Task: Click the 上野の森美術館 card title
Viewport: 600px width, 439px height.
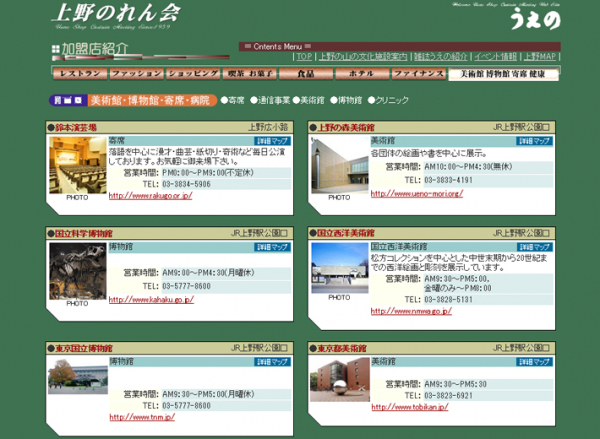Action: tap(346, 128)
